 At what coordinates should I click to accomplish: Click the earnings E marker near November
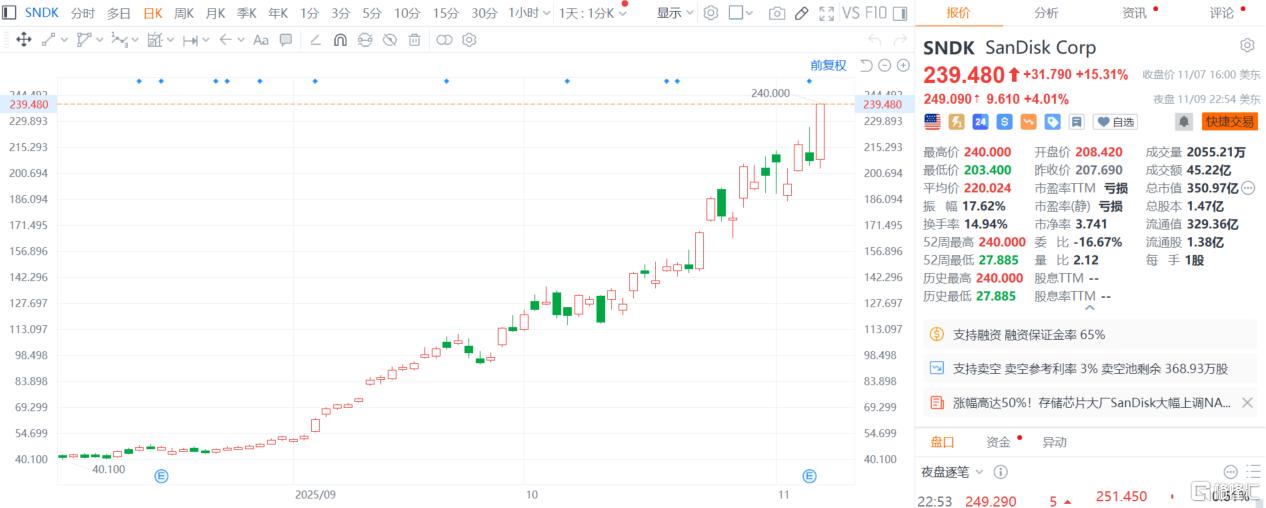810,476
